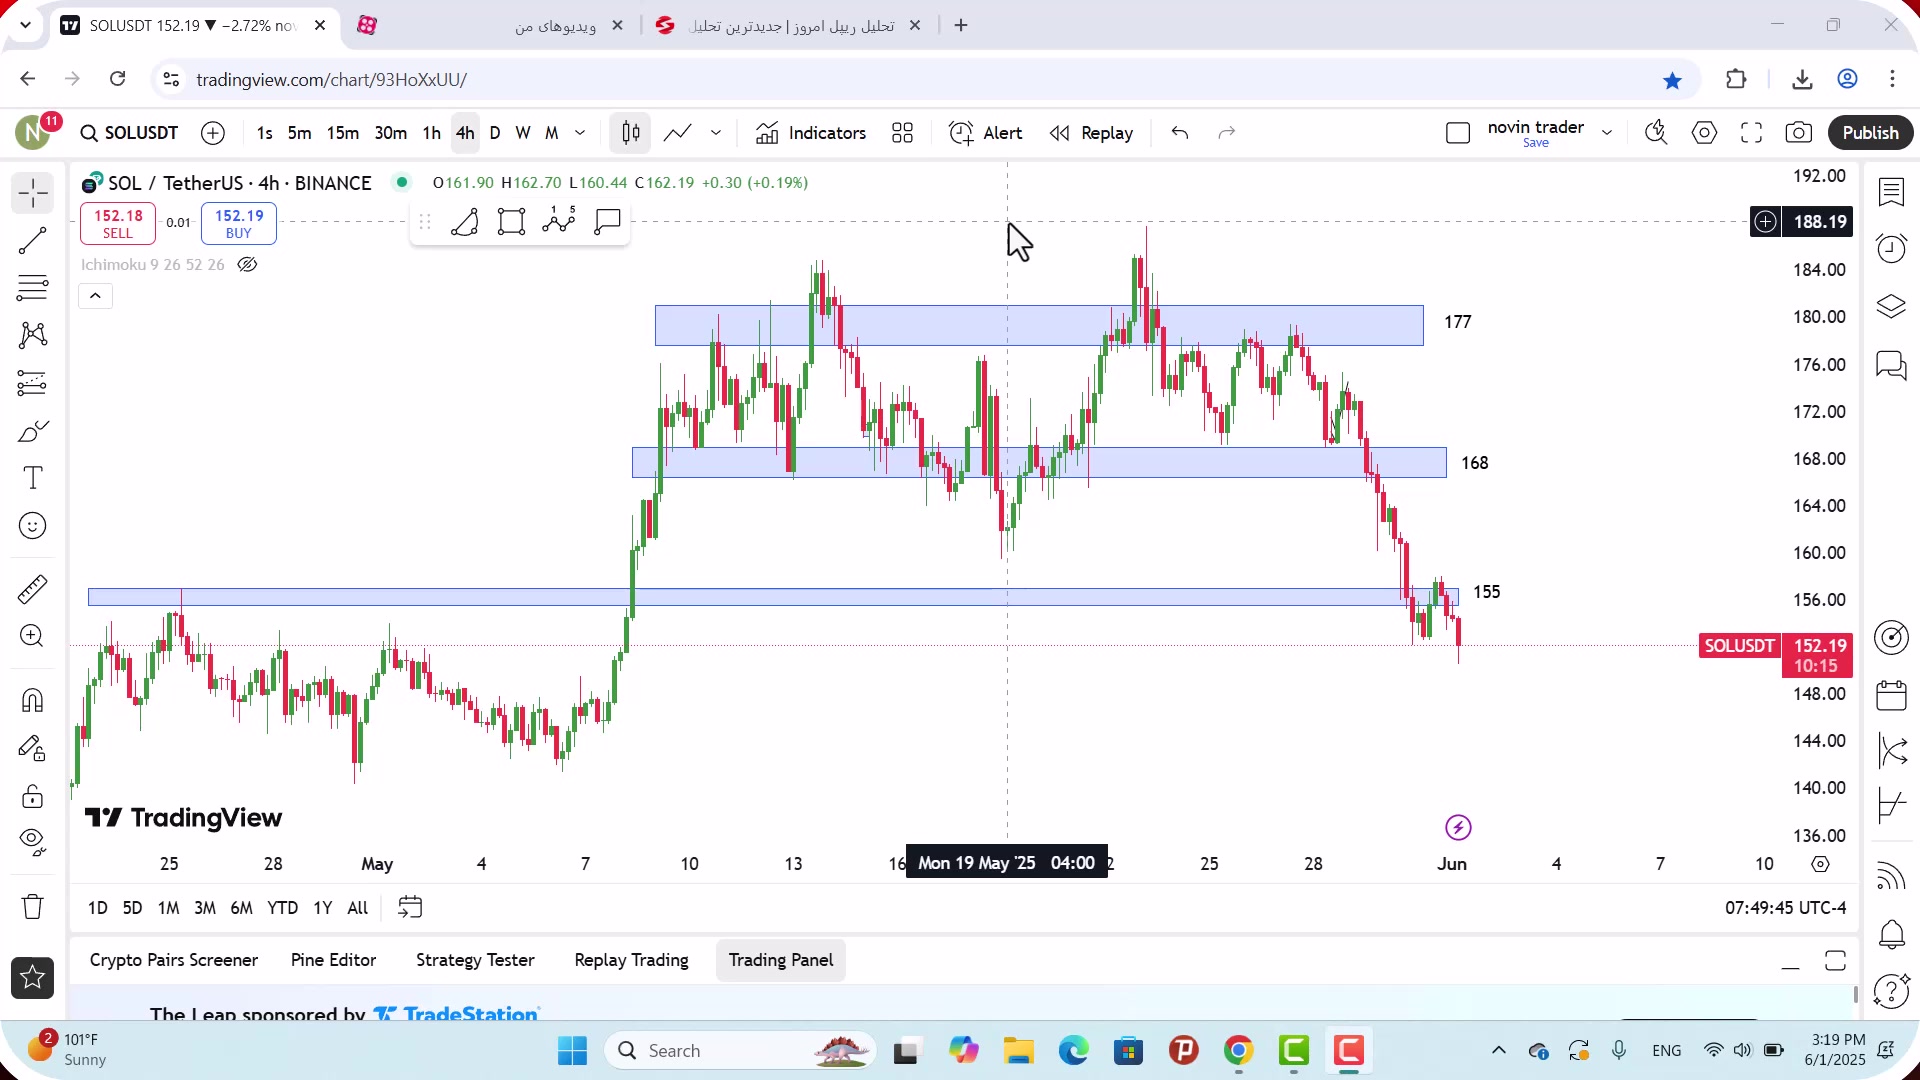Image resolution: width=1920 pixels, height=1080 pixels.
Task: Undo the last chart action
Action: pyautogui.click(x=1180, y=133)
